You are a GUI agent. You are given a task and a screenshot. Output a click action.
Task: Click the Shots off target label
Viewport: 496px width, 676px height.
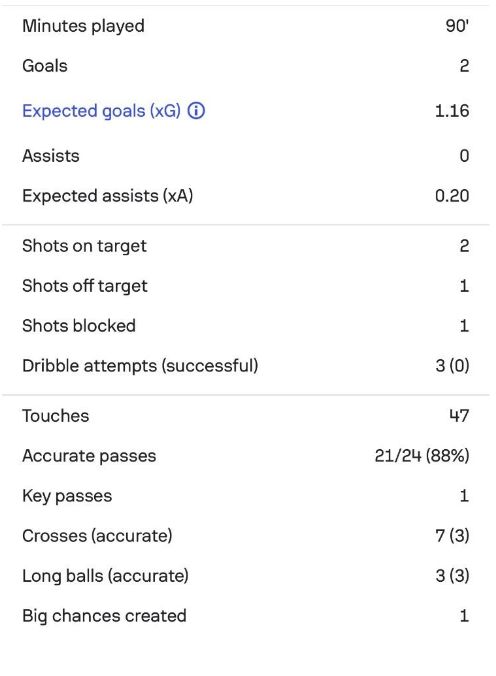point(85,286)
